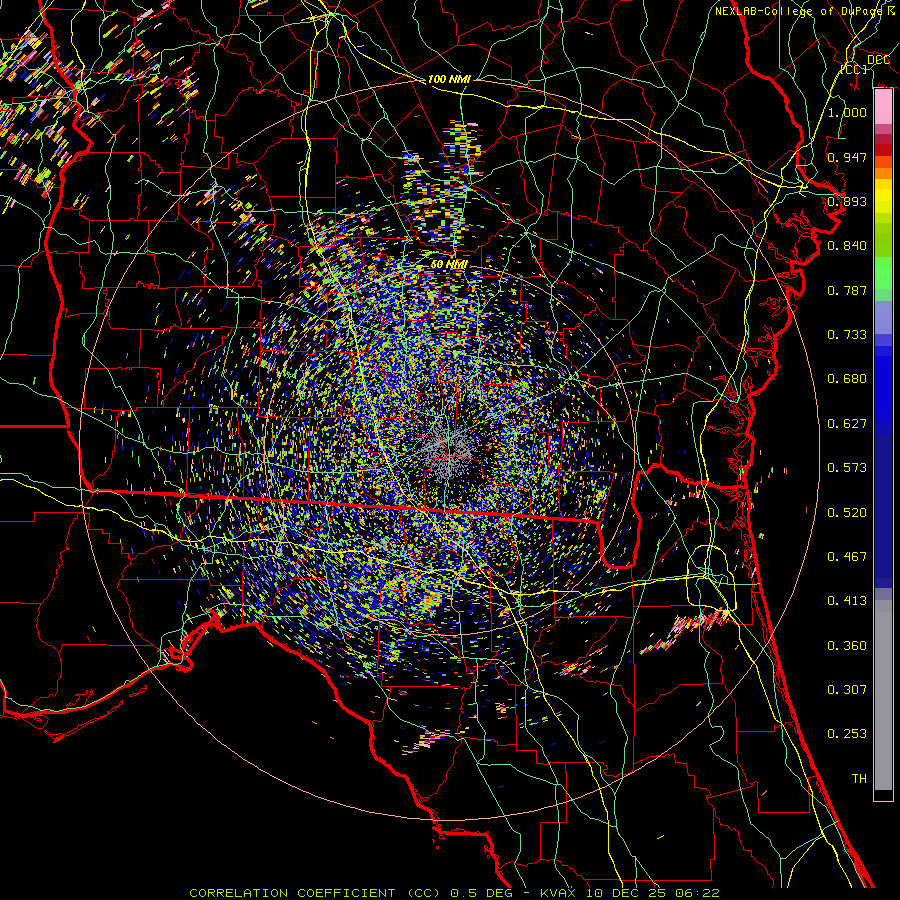Pick the red swatch beside 0.947
900x900 pixels.
[x=883, y=150]
